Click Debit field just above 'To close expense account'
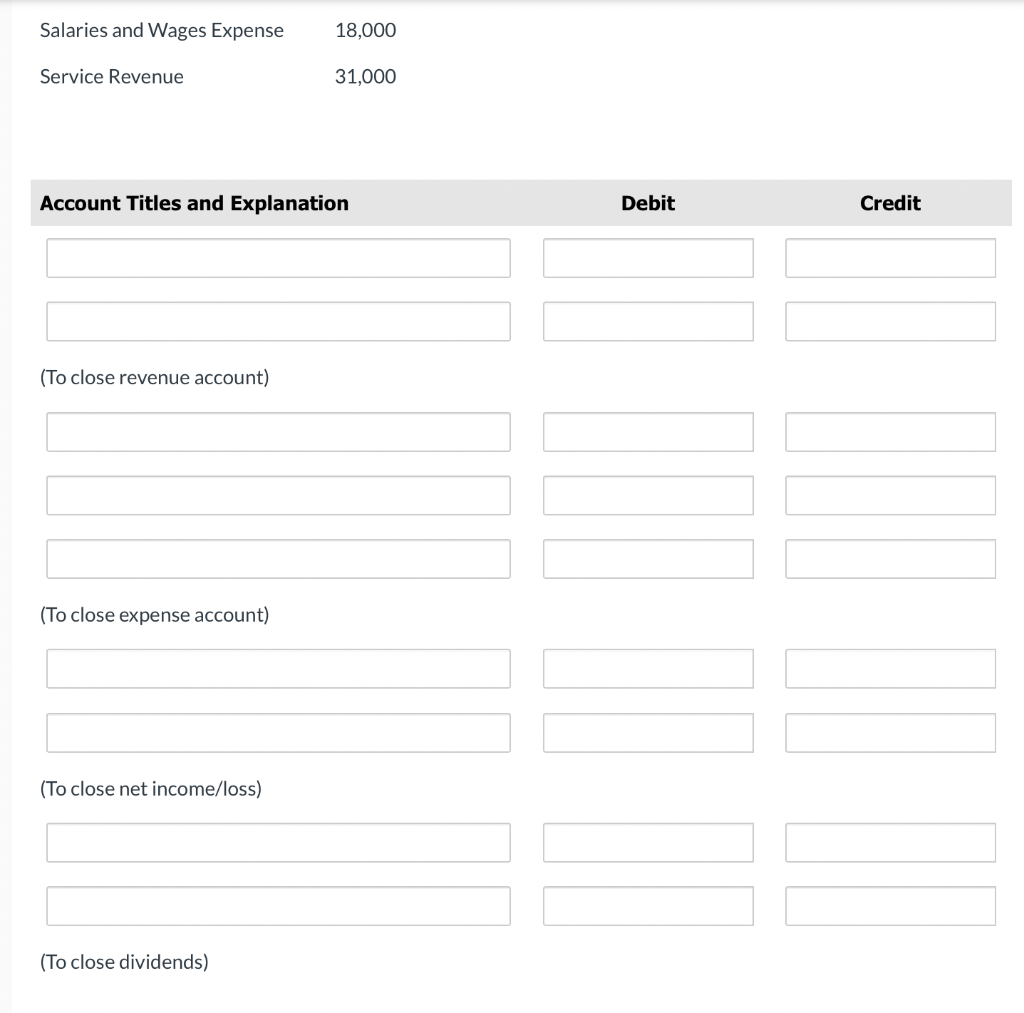 click(648, 559)
